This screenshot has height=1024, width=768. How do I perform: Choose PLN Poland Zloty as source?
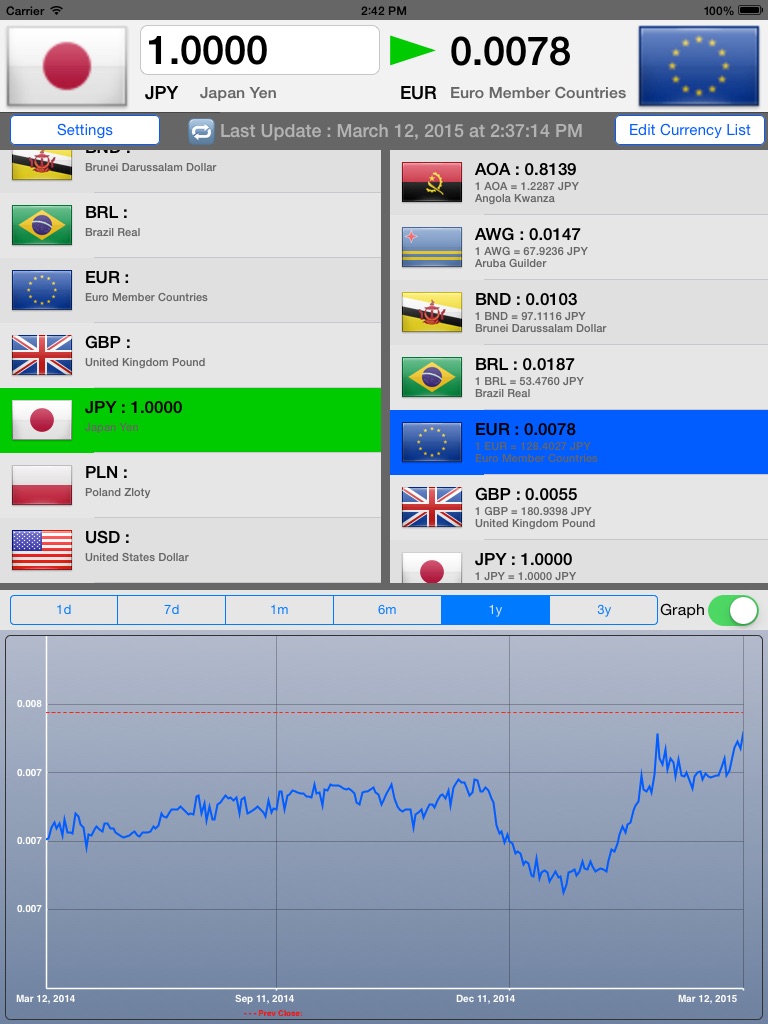tap(191, 485)
